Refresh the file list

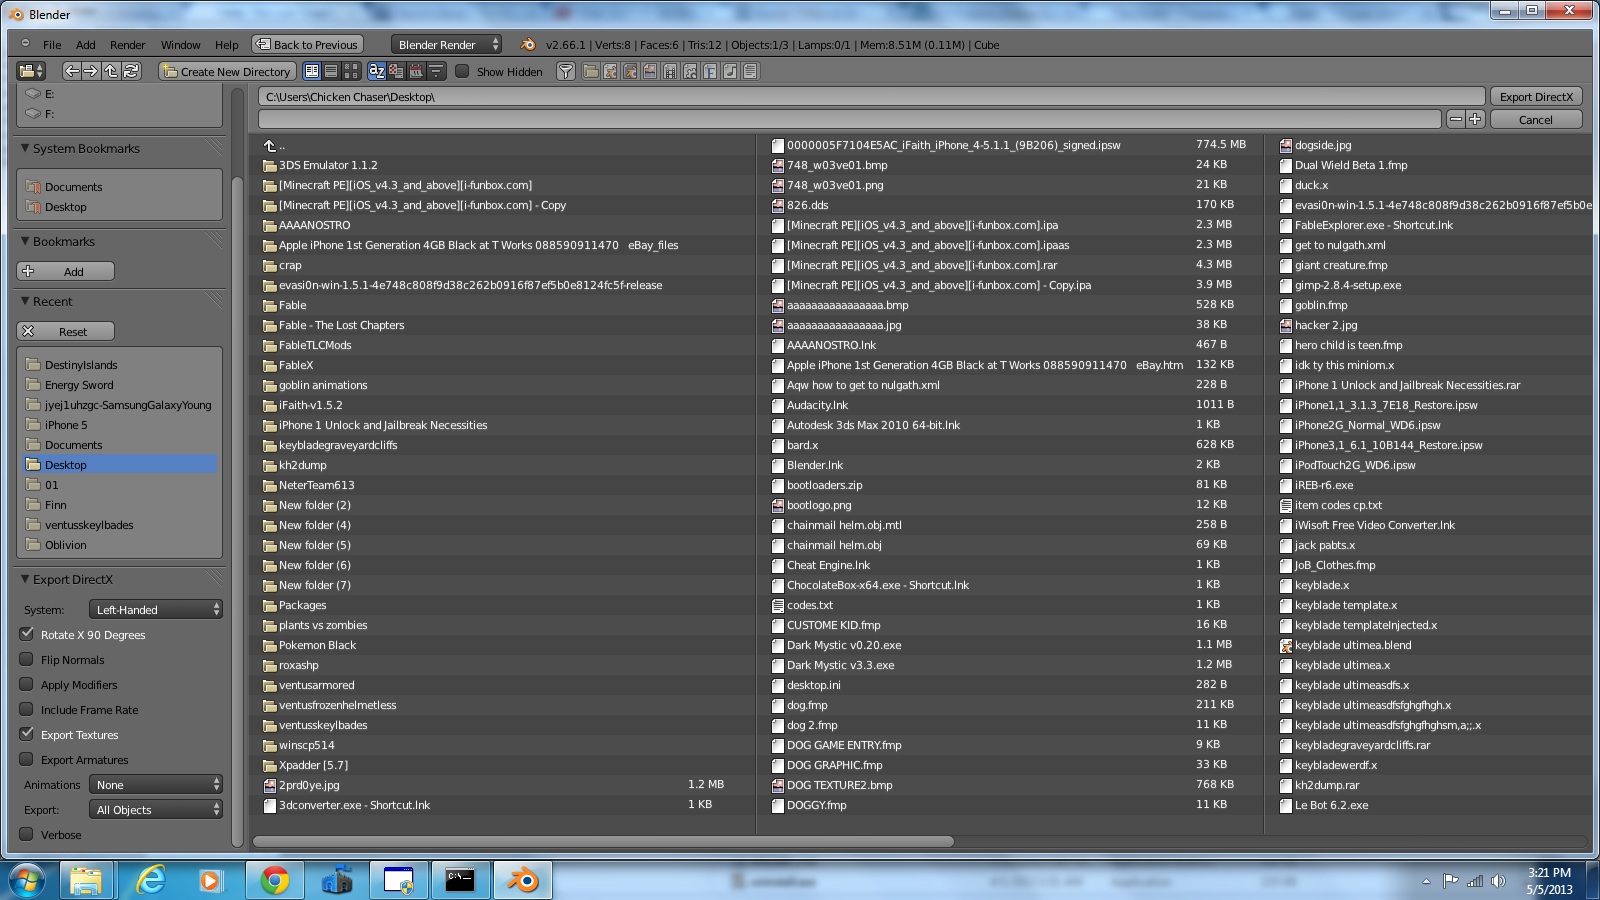pyautogui.click(x=131, y=71)
